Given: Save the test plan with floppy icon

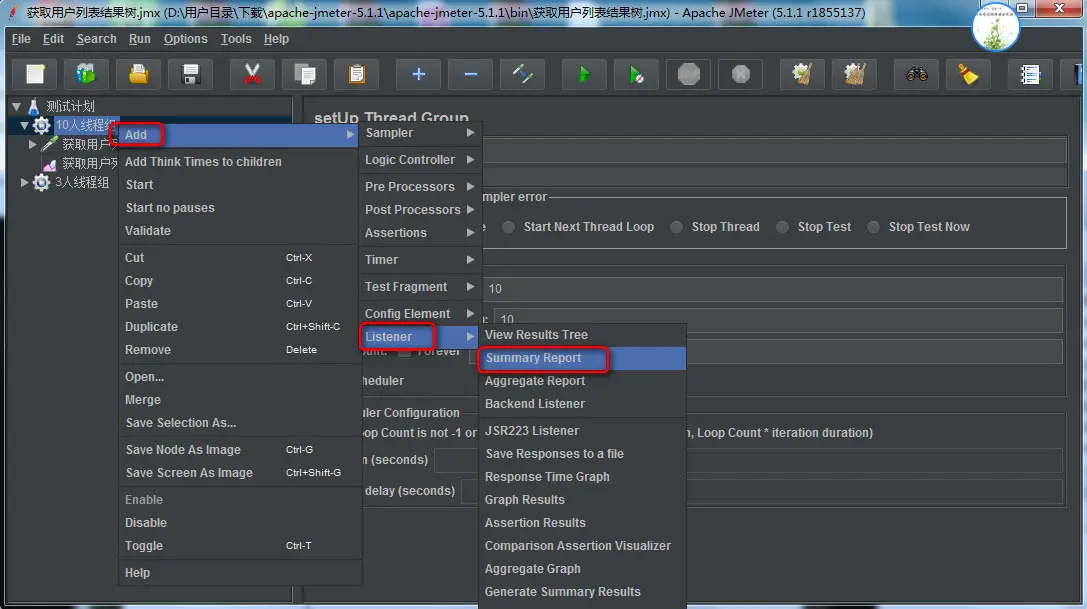Looking at the screenshot, I should click(x=191, y=74).
